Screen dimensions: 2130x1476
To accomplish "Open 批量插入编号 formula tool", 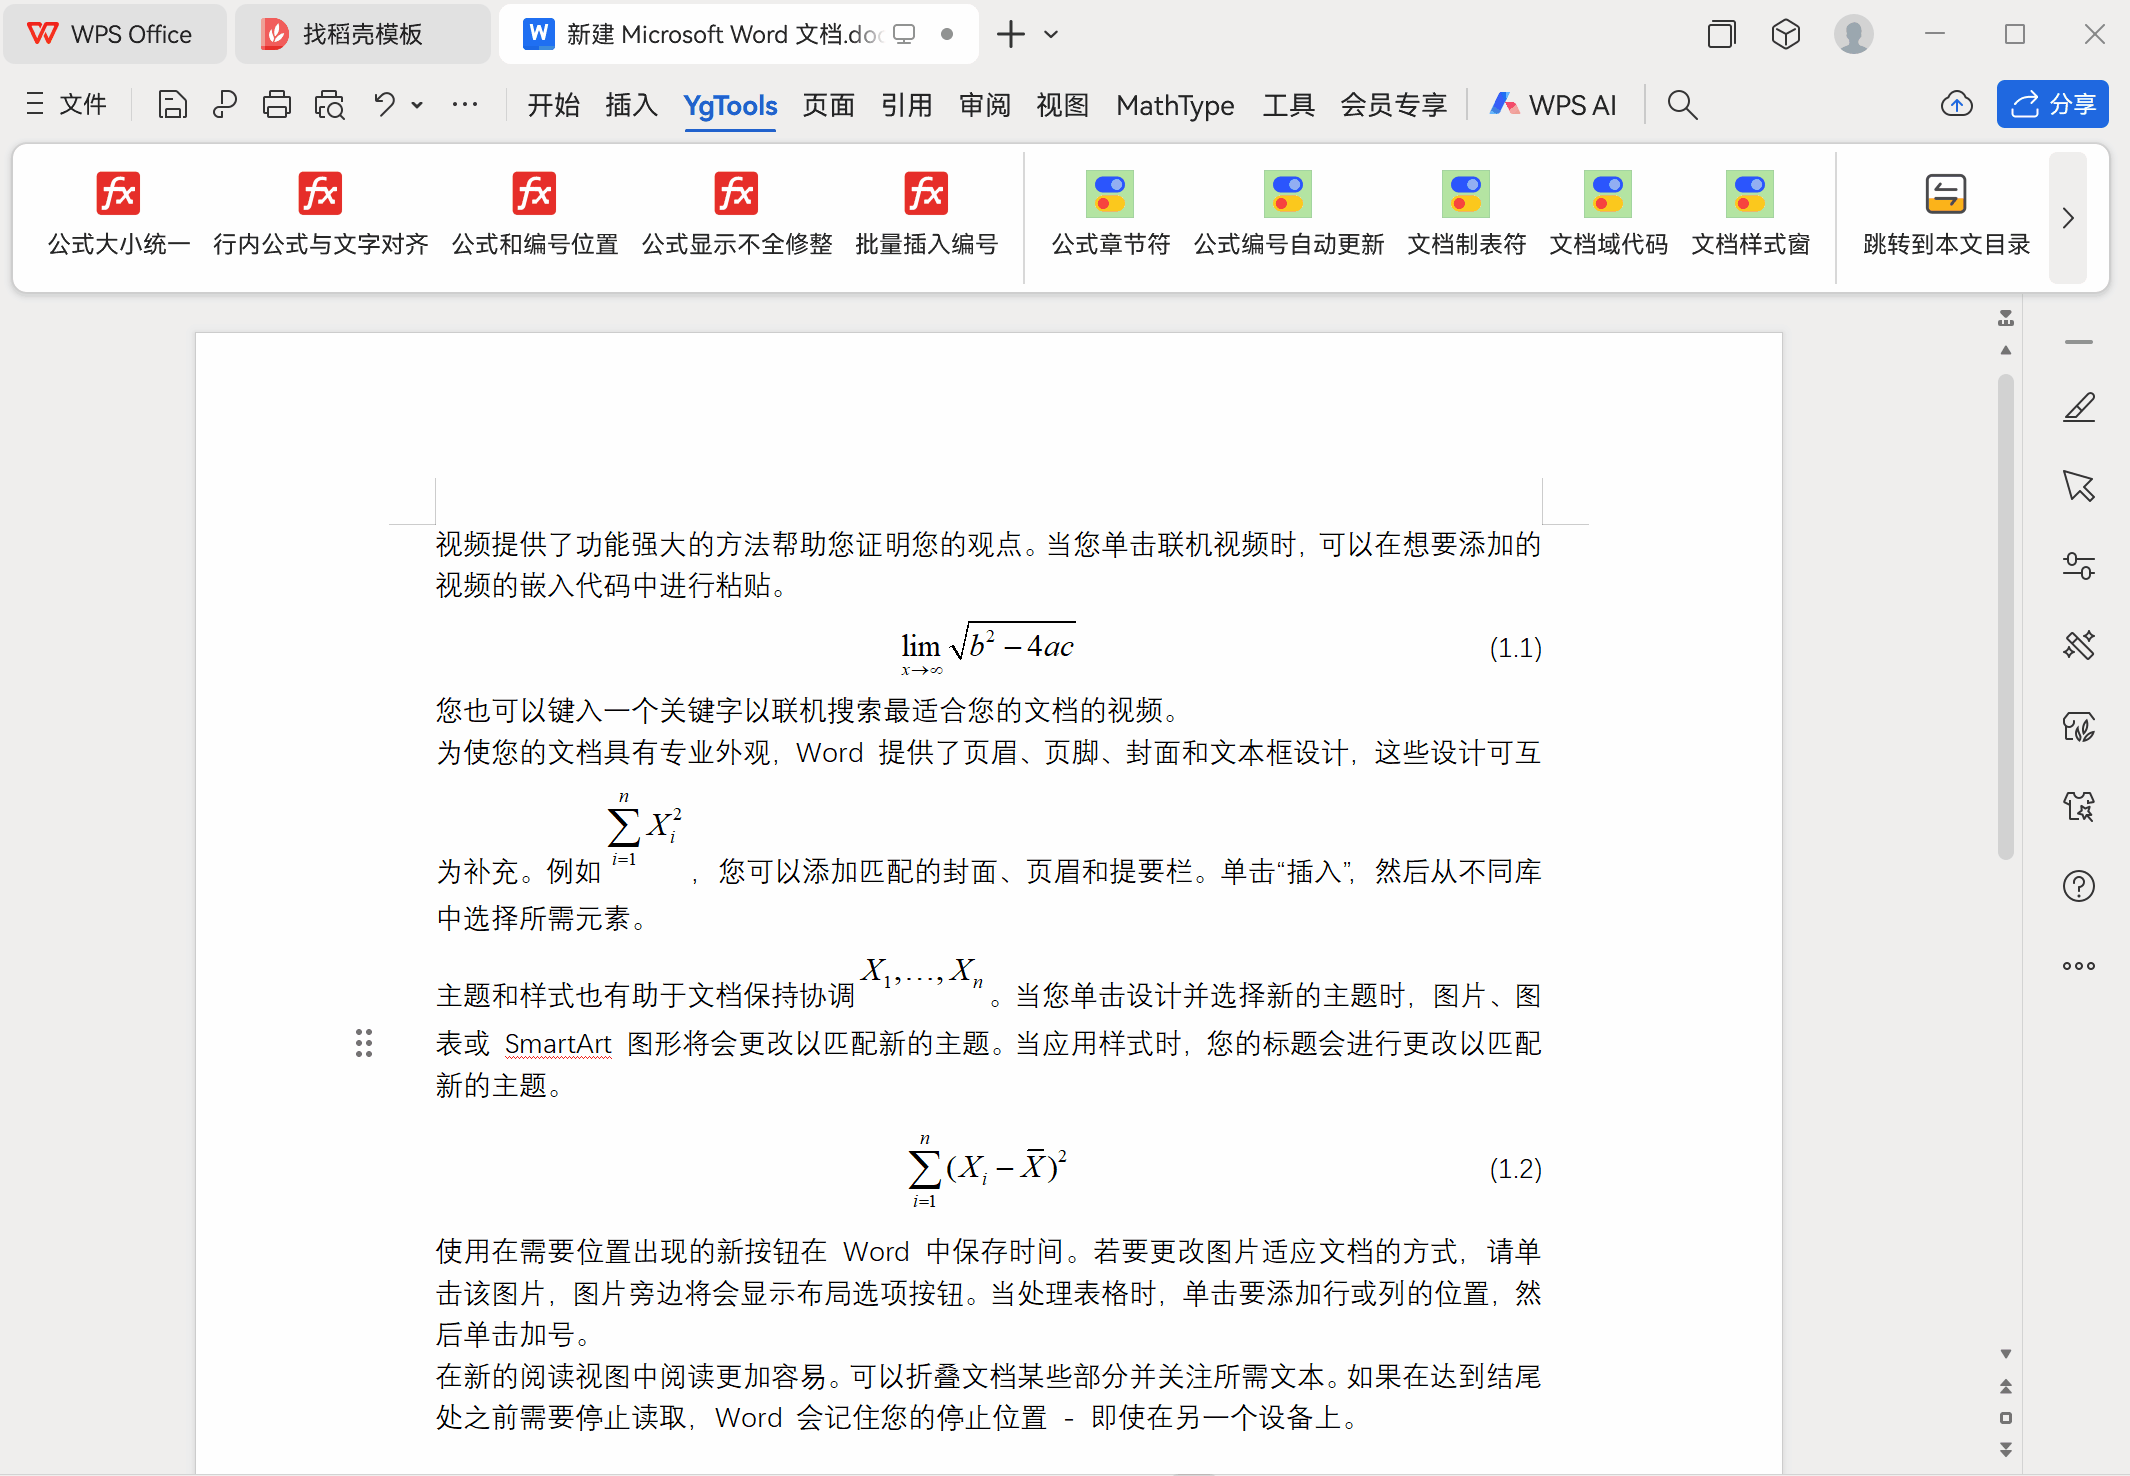I will click(x=926, y=194).
